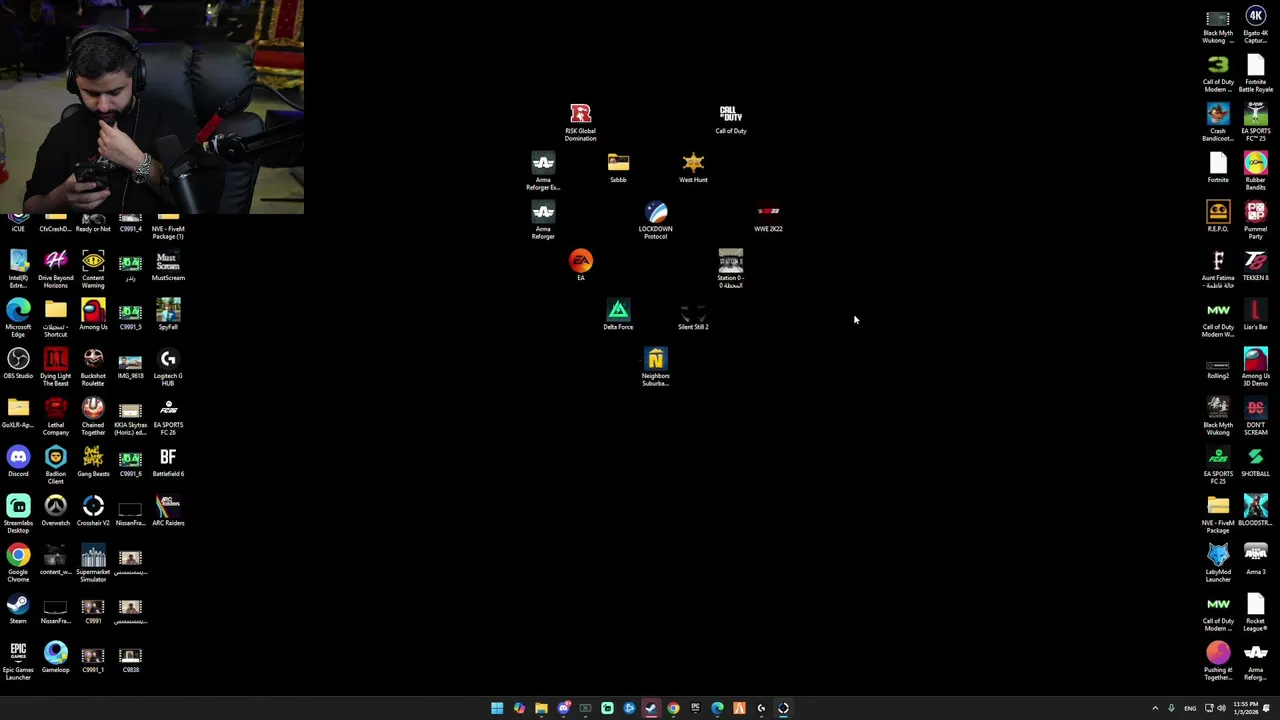Launch Steam from desktop shortcut
The width and height of the screenshot is (1280, 720).
point(18,608)
